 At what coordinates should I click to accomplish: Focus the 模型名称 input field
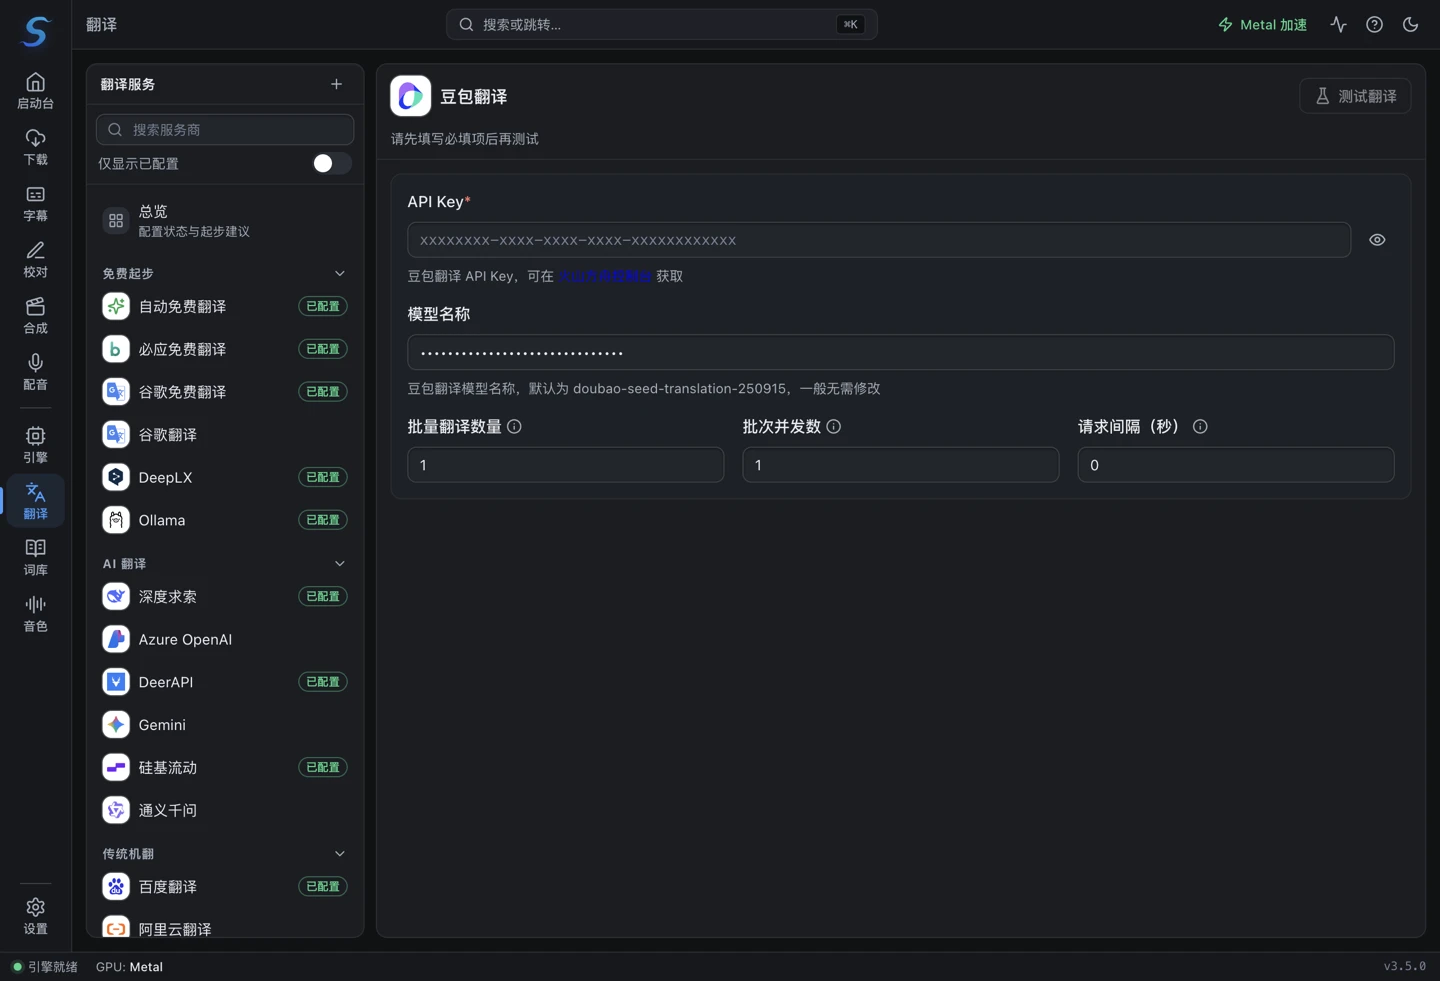click(x=901, y=352)
